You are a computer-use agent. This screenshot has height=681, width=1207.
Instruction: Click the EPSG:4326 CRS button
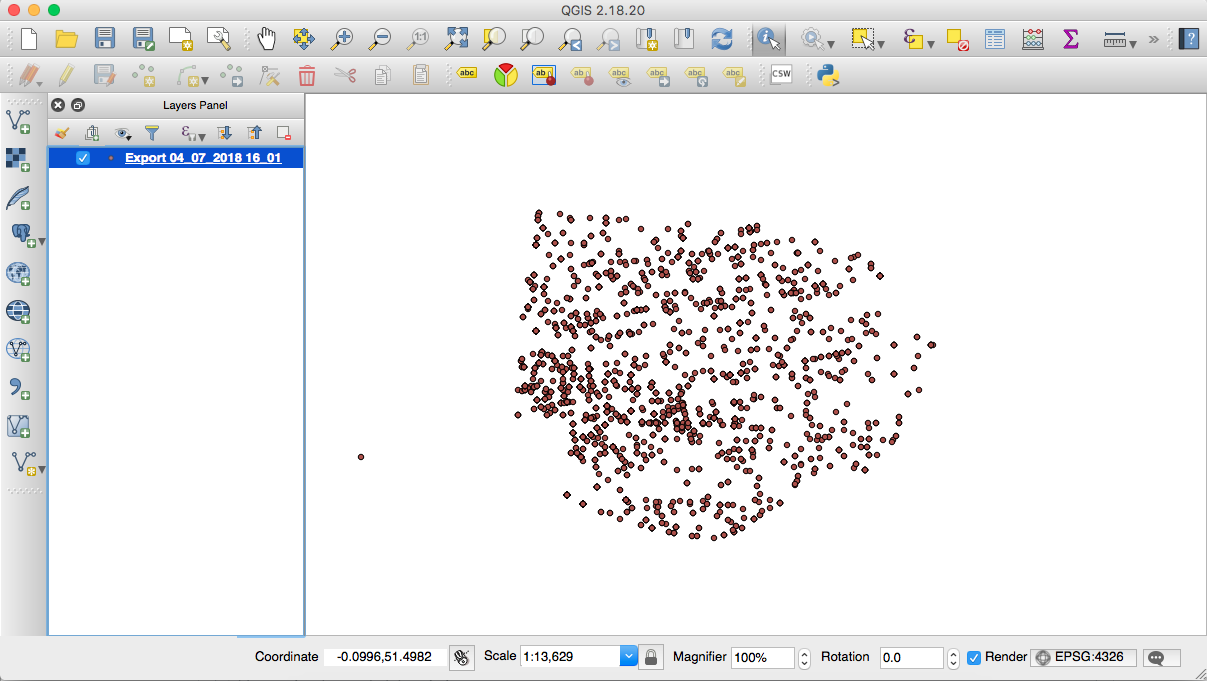coord(1084,657)
